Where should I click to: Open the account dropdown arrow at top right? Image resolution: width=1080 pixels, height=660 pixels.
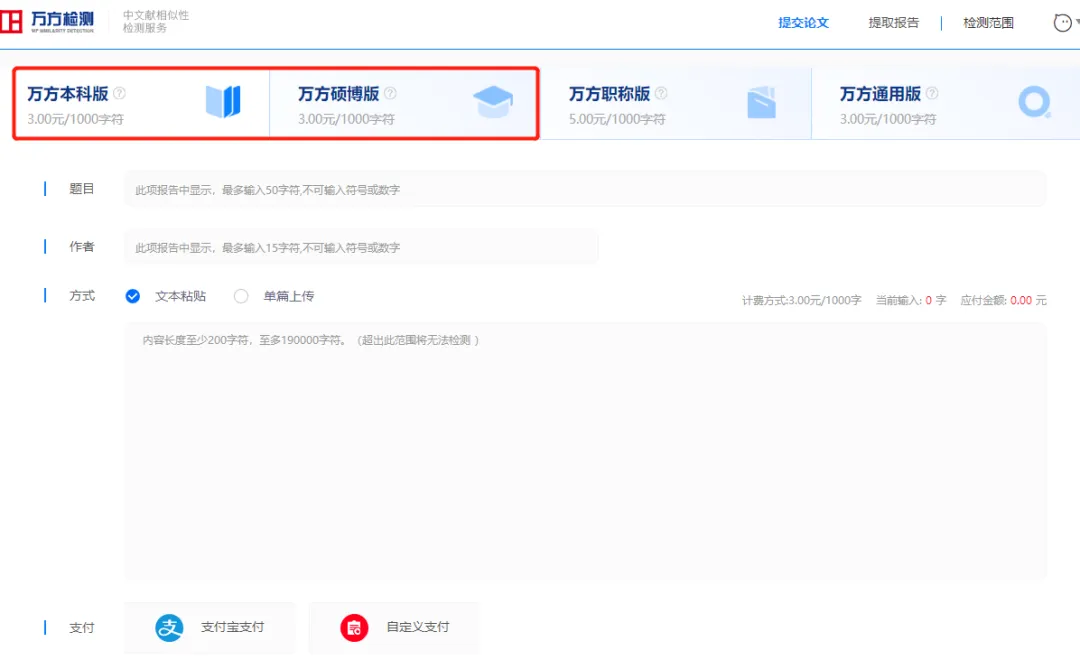(1077, 22)
